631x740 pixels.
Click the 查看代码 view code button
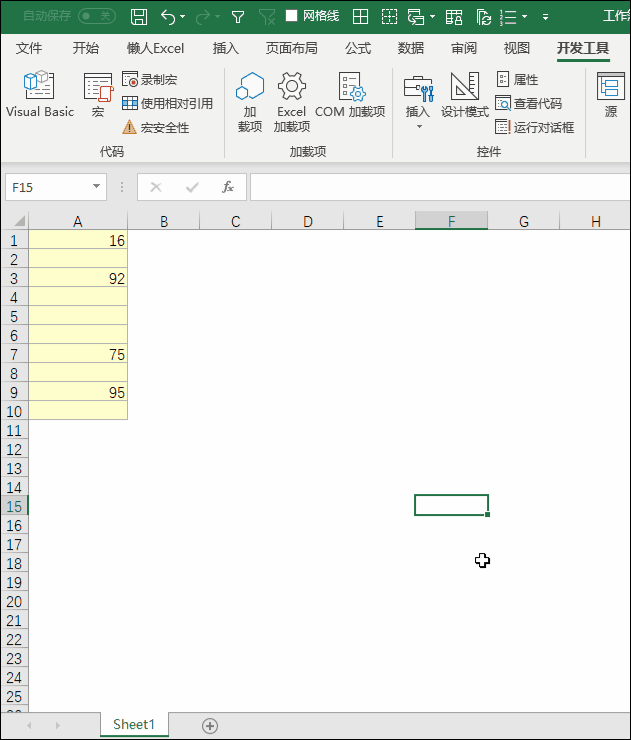pyautogui.click(x=529, y=103)
